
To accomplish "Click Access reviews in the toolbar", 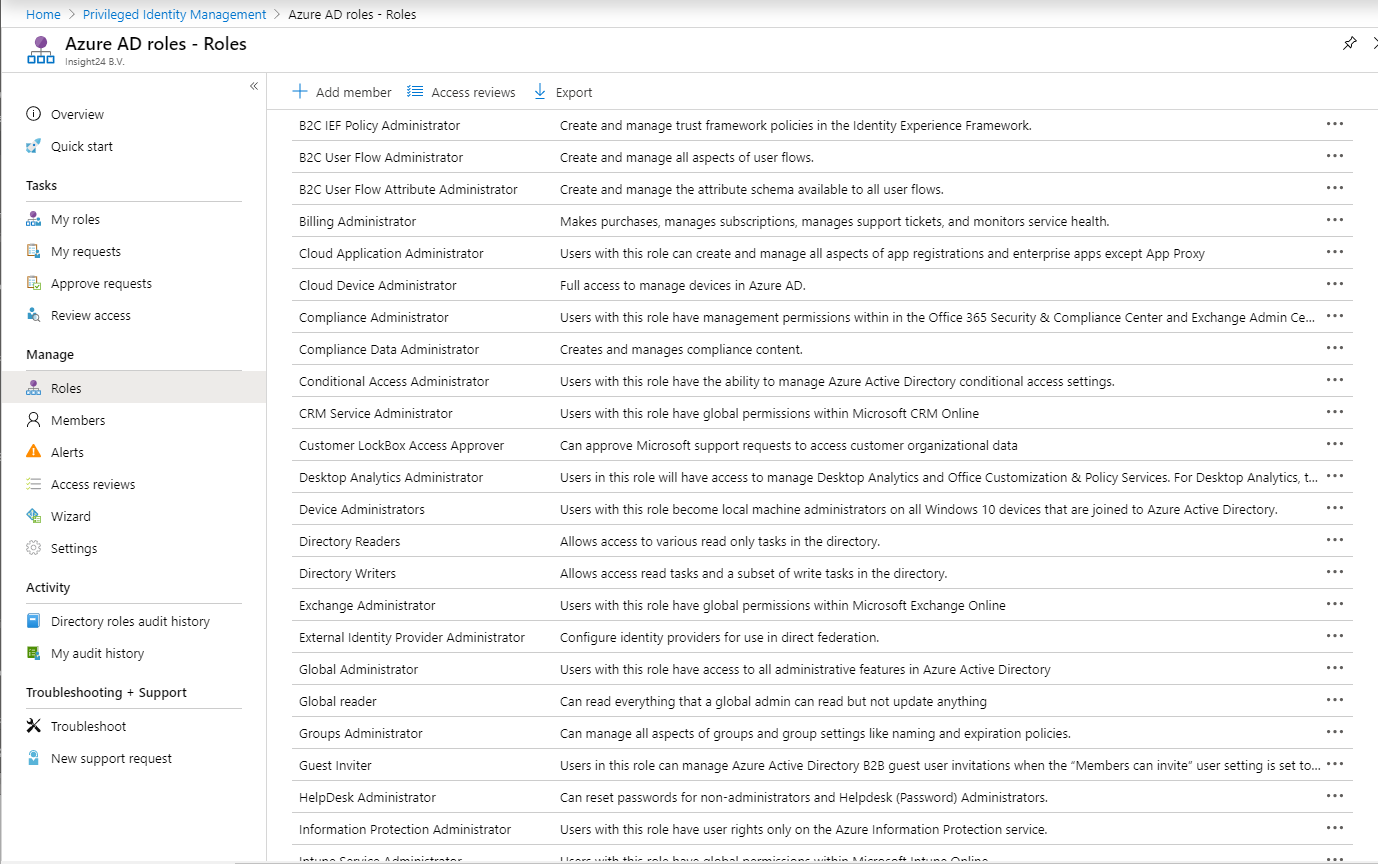I will point(461,92).
